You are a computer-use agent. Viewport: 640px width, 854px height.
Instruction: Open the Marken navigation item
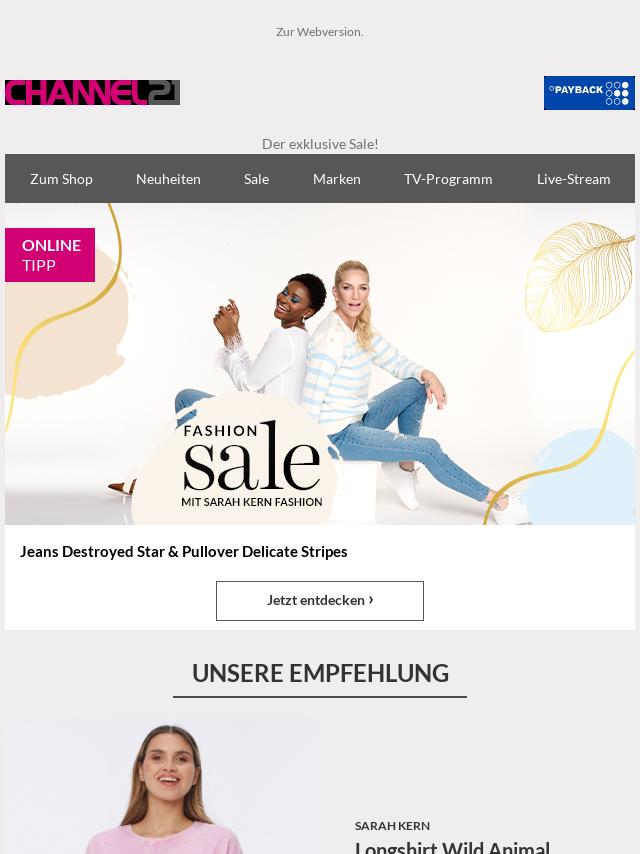(x=337, y=179)
